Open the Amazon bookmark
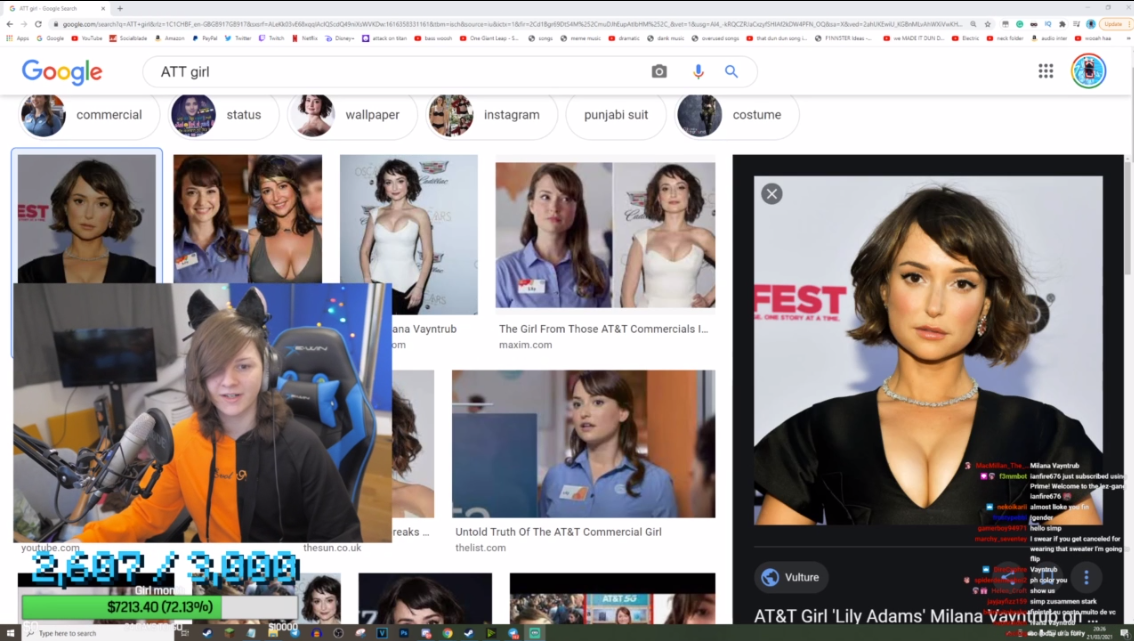The height and width of the screenshot is (641, 1134). (x=170, y=38)
